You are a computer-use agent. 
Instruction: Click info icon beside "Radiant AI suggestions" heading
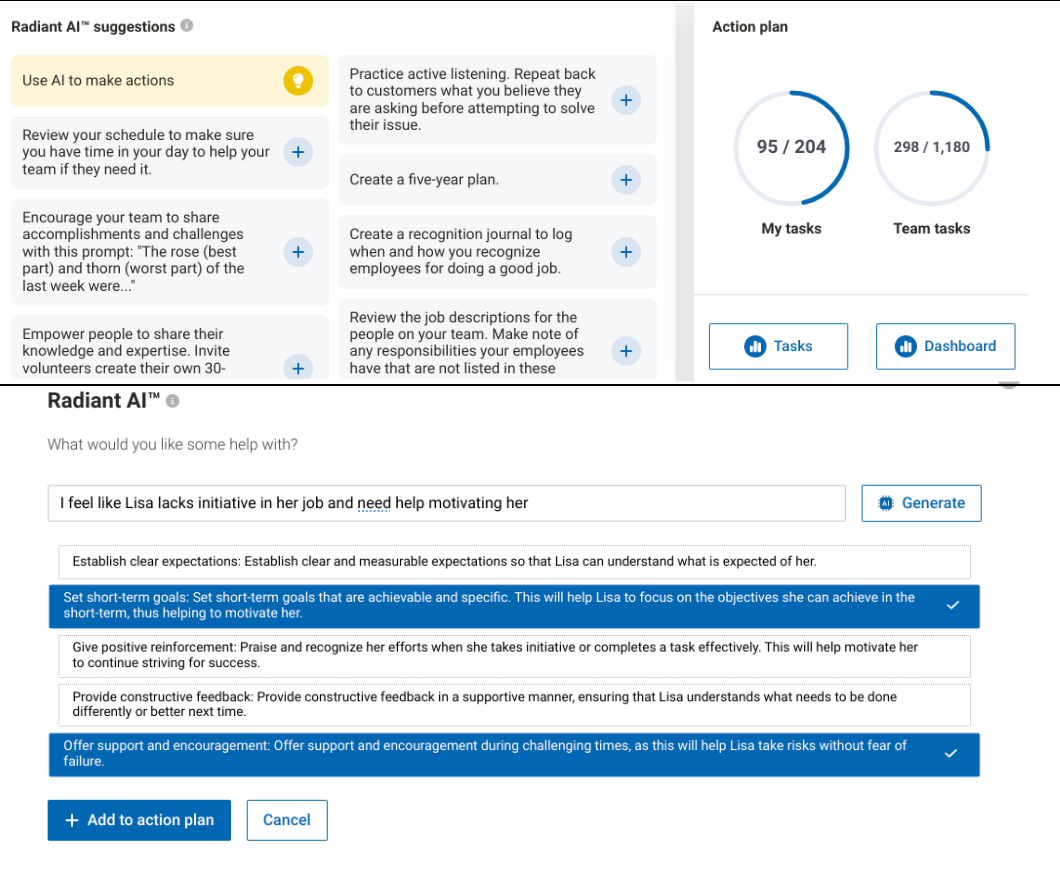[186, 27]
